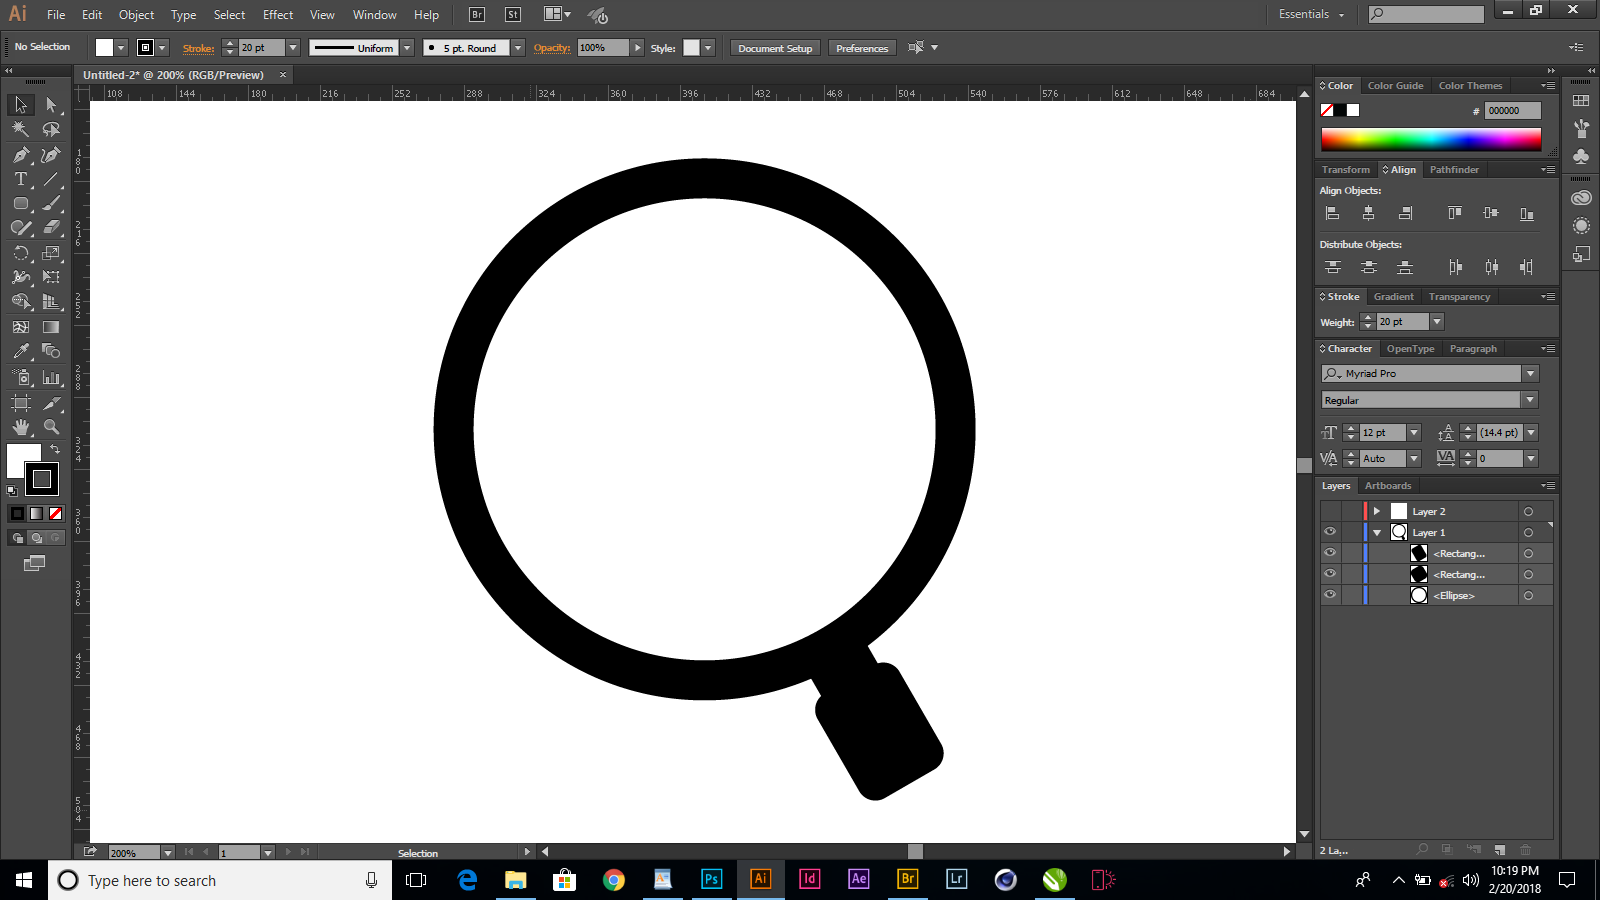Switch to the Artboards tab
The width and height of the screenshot is (1600, 900).
[1388, 486]
